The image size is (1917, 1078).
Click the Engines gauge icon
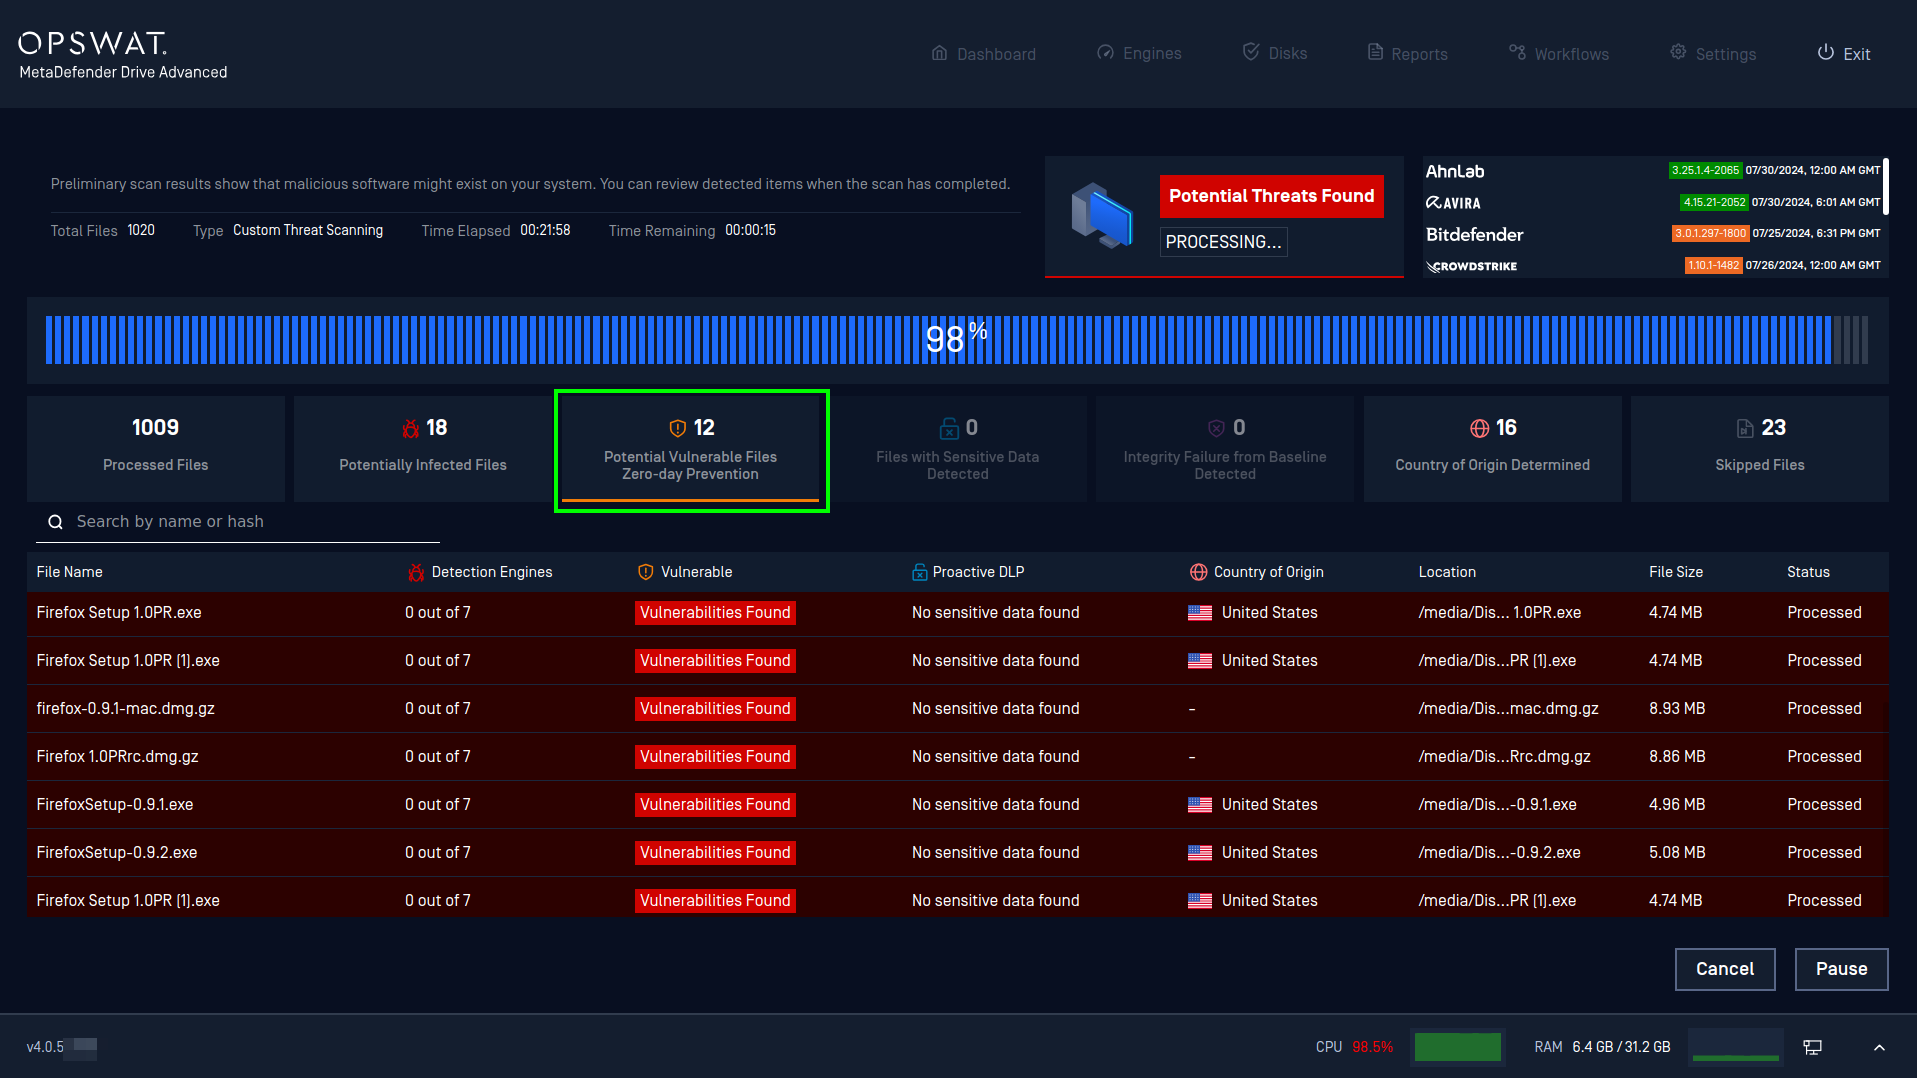click(1105, 52)
